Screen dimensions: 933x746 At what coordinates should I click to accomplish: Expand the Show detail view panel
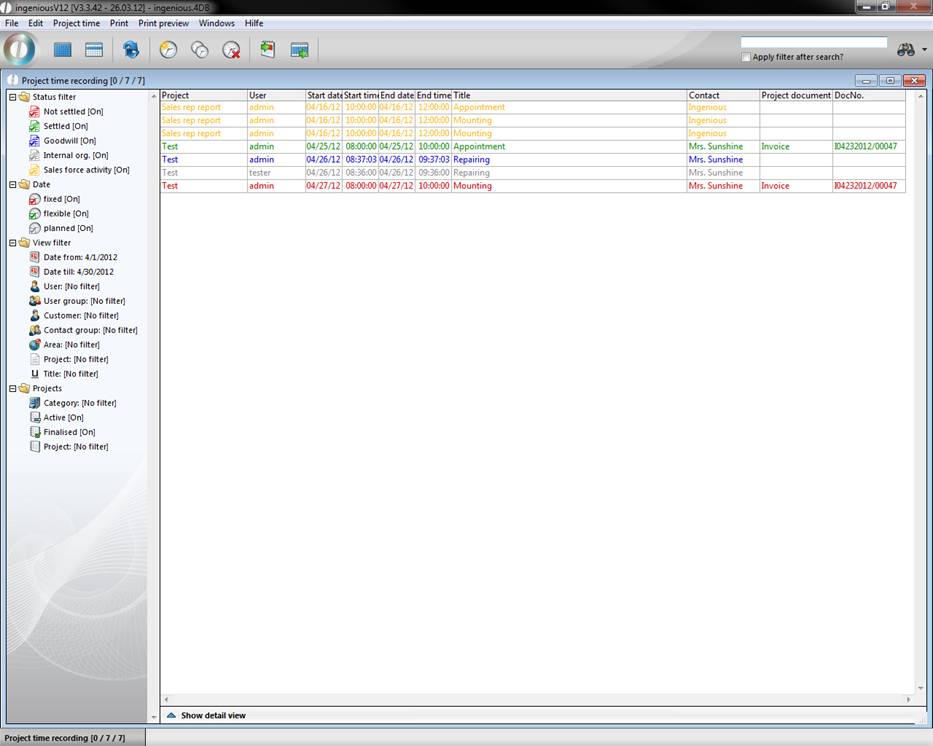[x=212, y=715]
